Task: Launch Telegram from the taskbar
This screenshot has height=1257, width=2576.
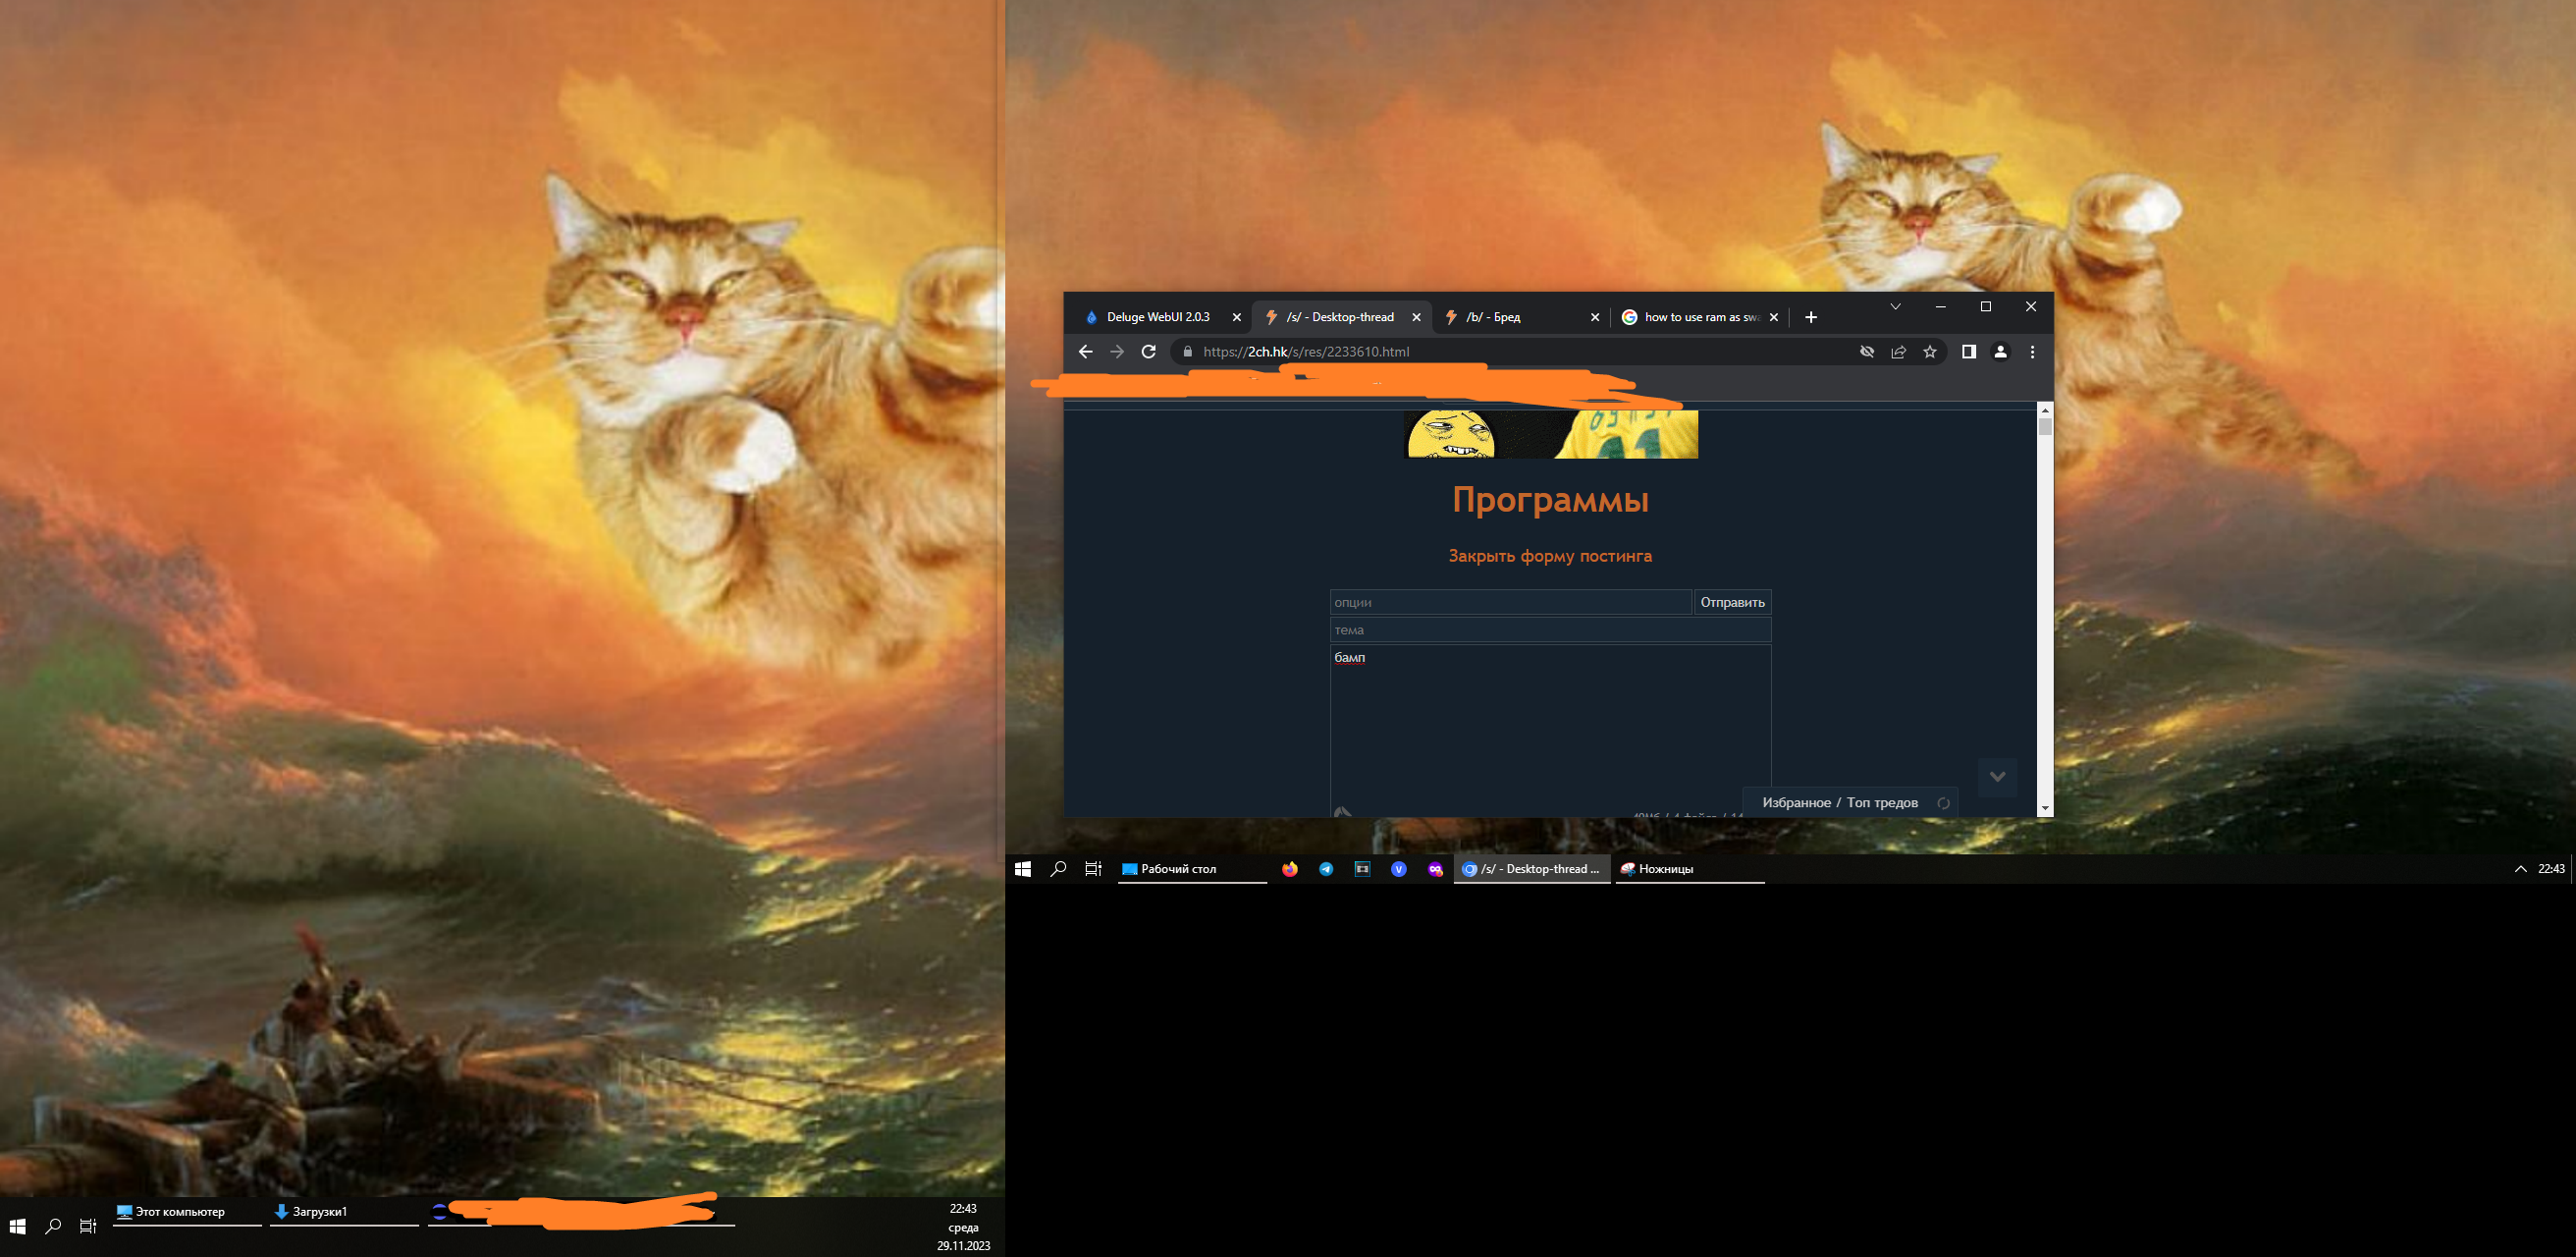Action: (x=1326, y=869)
